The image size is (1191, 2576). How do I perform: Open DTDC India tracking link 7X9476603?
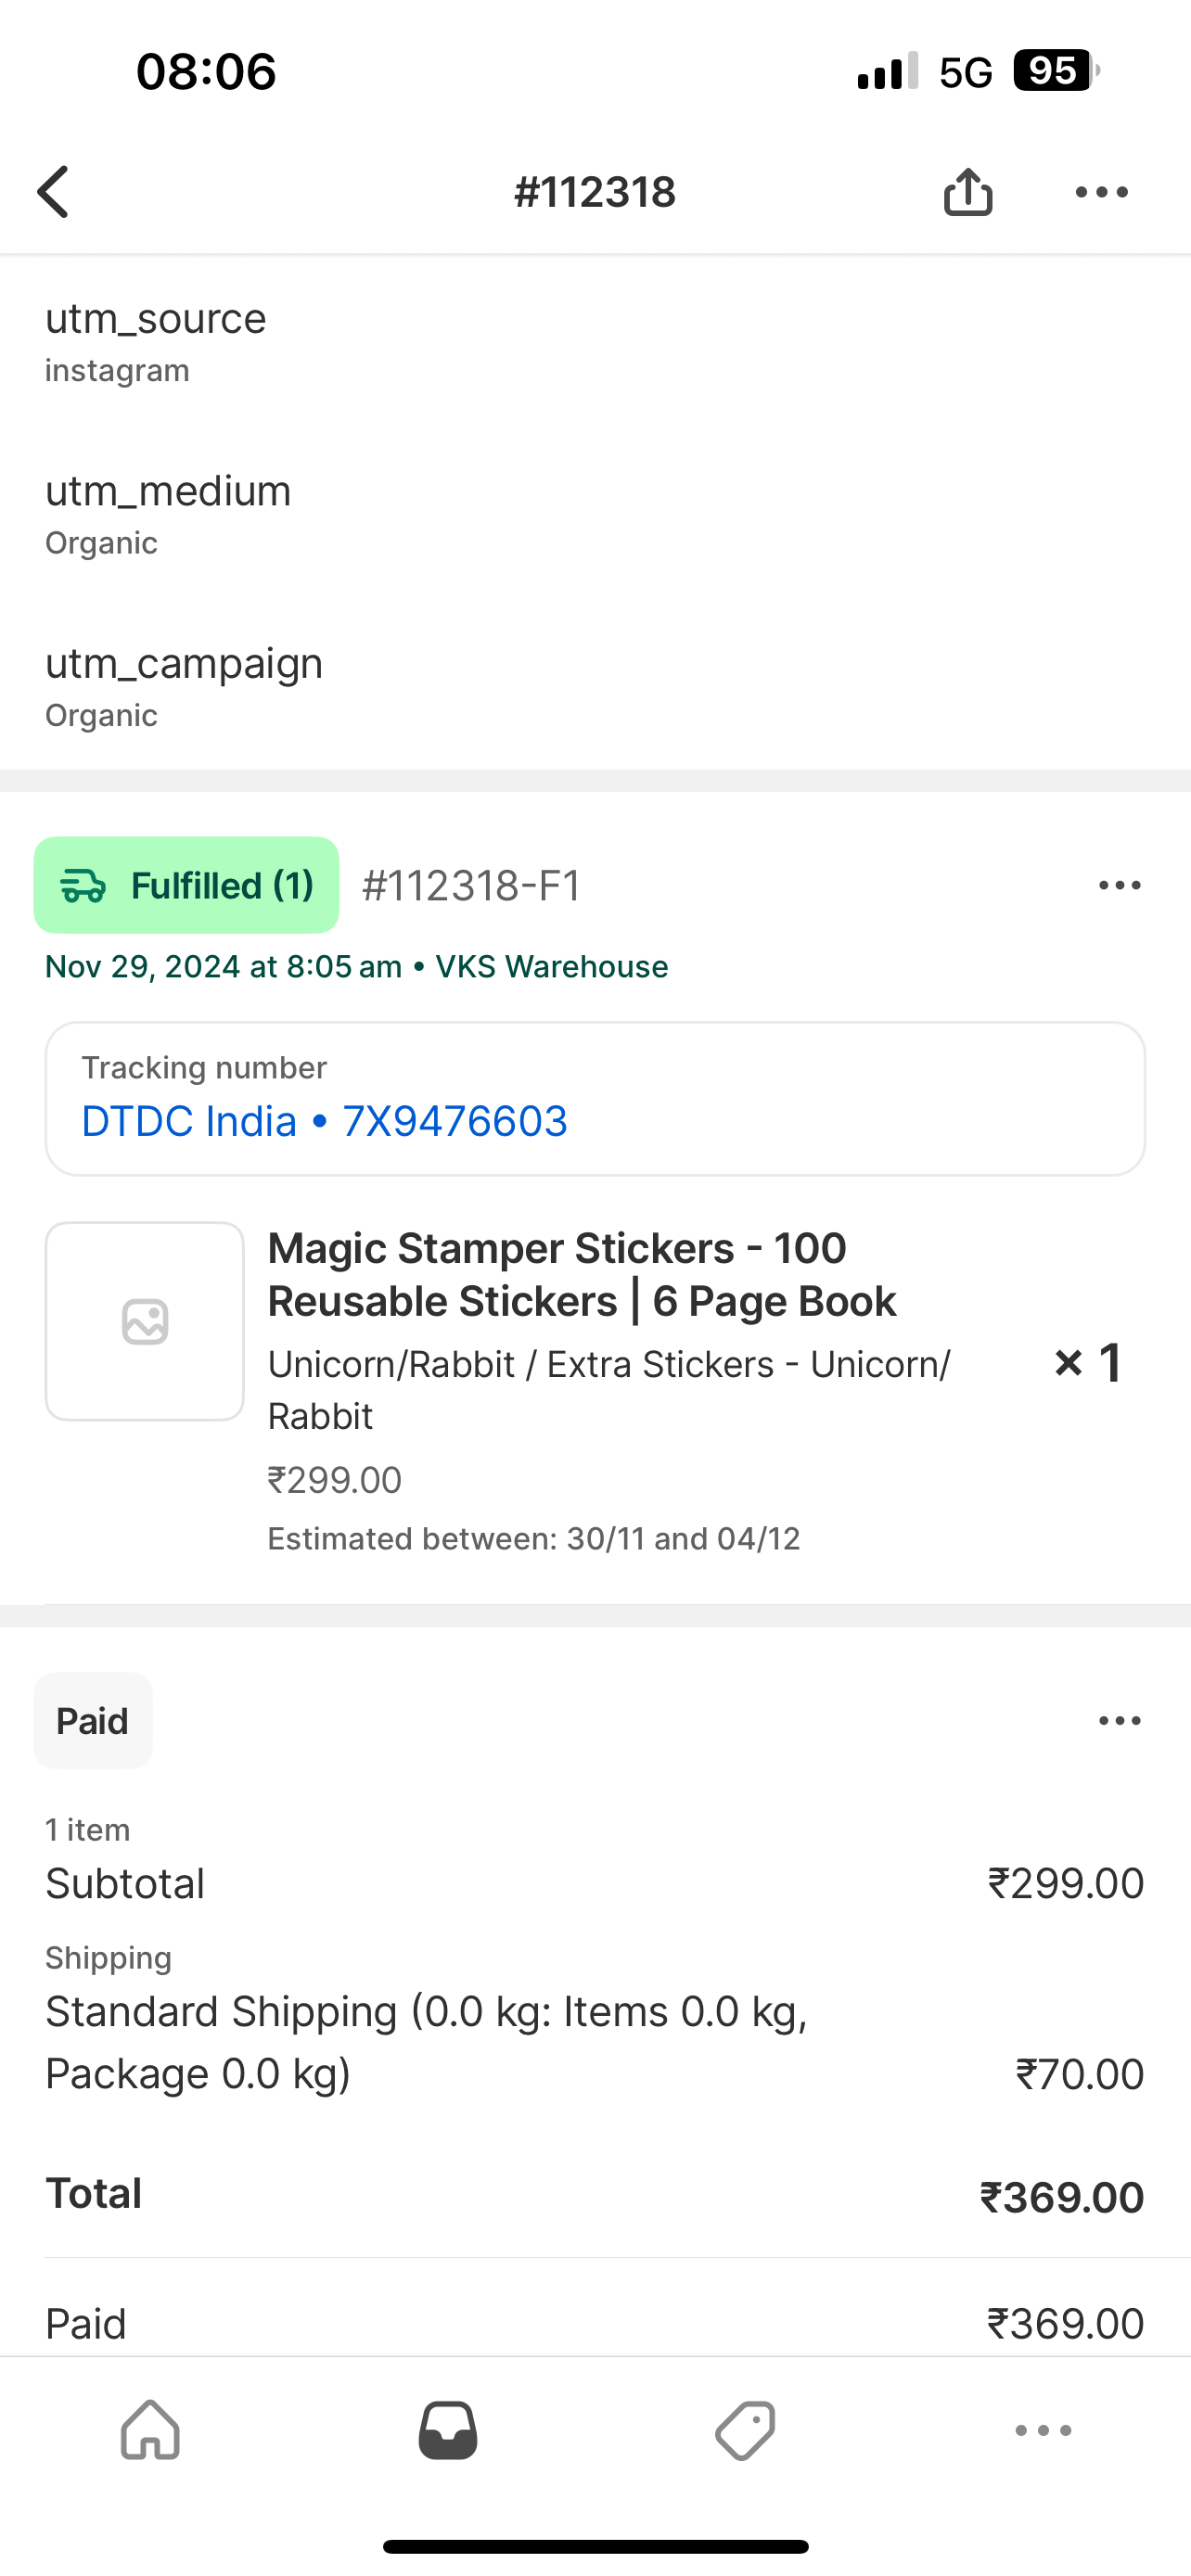click(x=325, y=1121)
